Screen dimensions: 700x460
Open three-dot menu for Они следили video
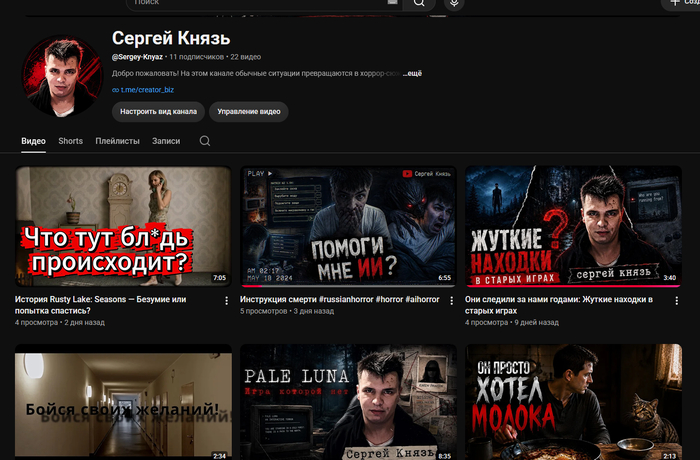tap(676, 301)
